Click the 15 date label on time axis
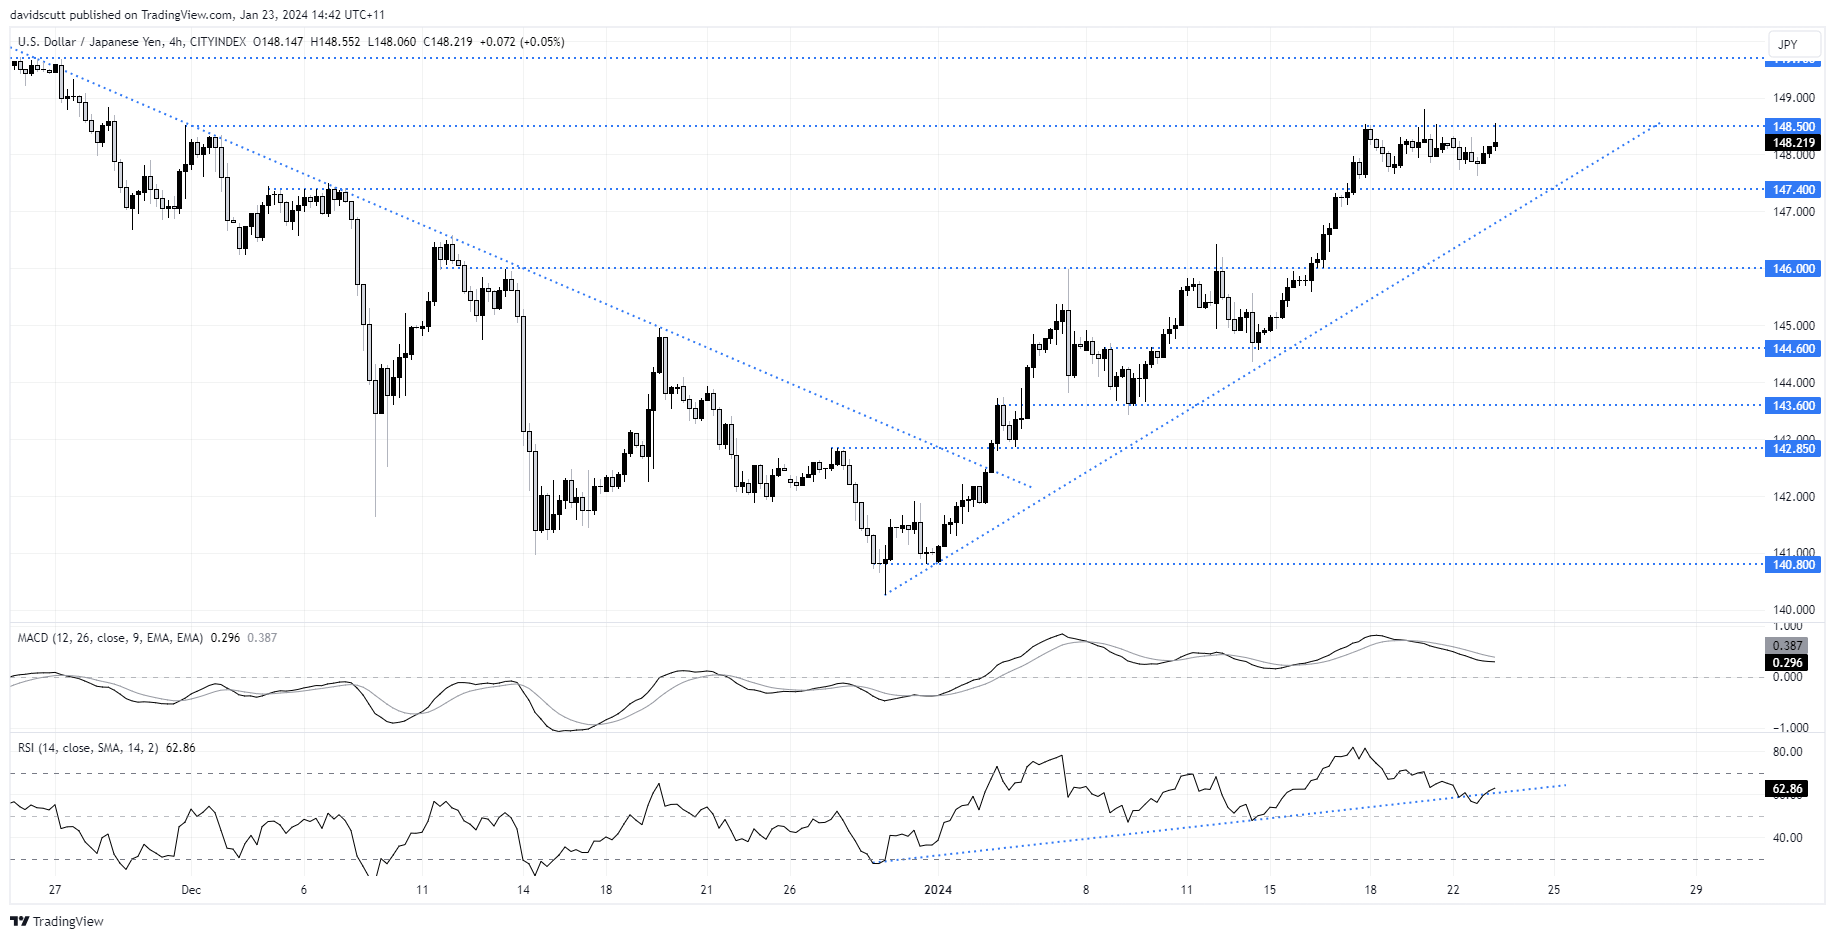This screenshot has width=1835, height=939. click(1270, 890)
